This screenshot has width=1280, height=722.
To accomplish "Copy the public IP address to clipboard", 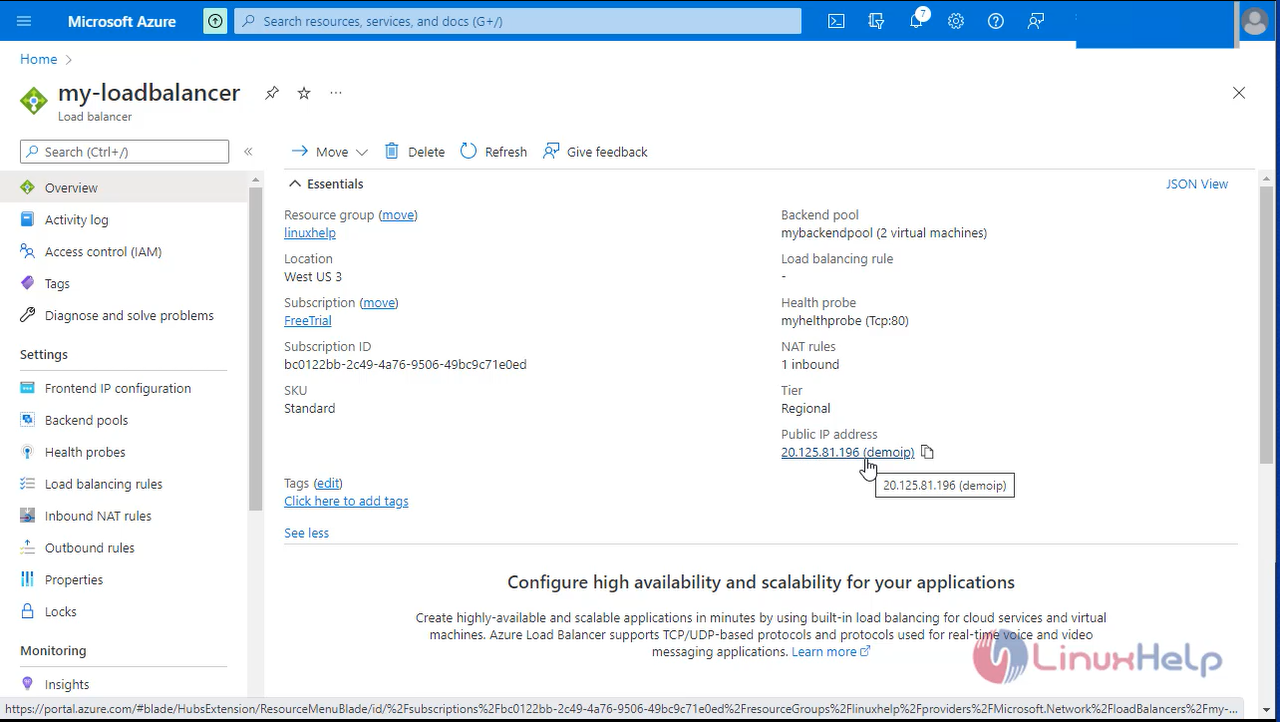I will click(927, 452).
